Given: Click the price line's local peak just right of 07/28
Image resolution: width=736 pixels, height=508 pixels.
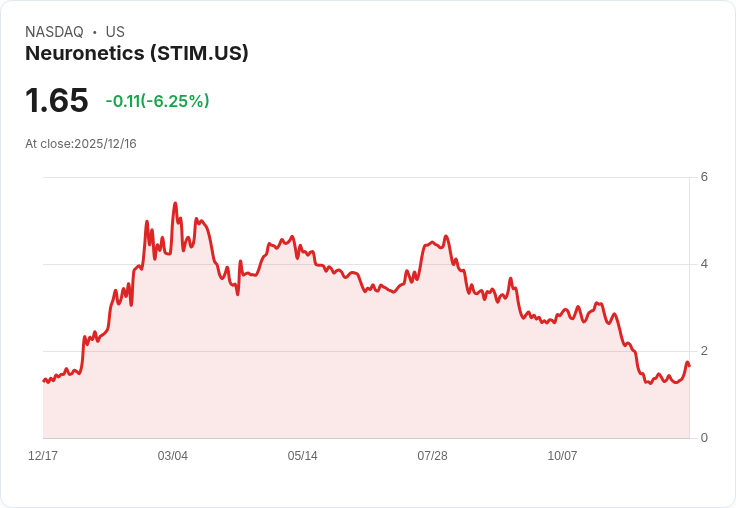Looking at the screenshot, I should click(x=446, y=236).
